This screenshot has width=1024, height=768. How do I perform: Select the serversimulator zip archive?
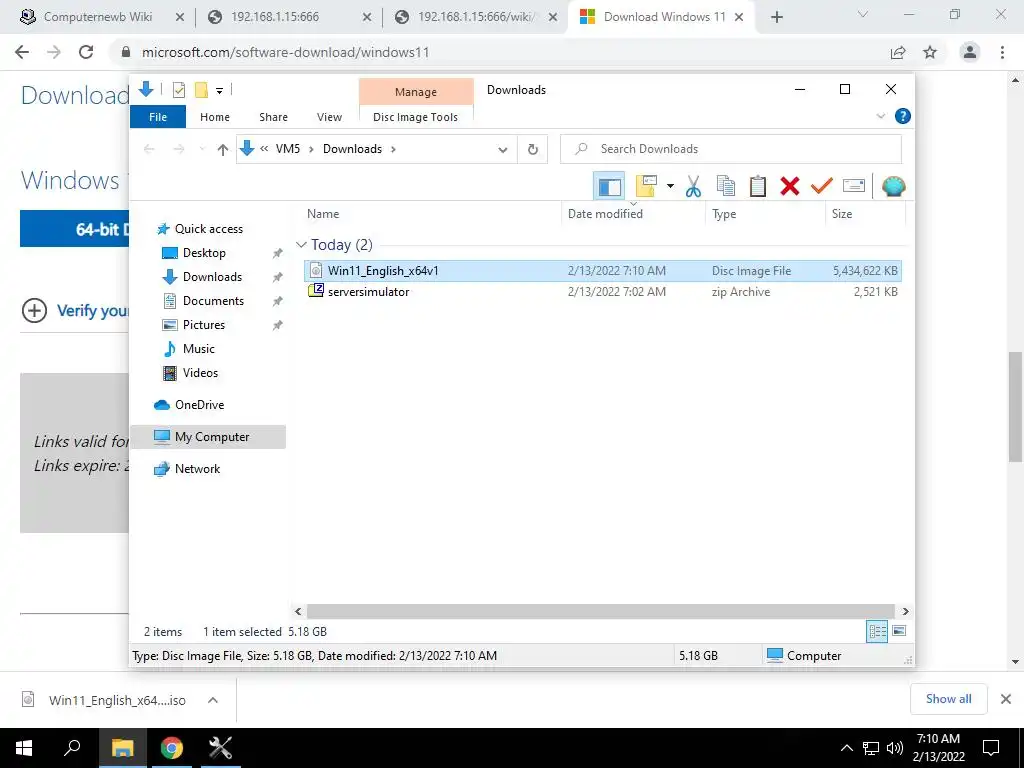[x=602, y=292]
